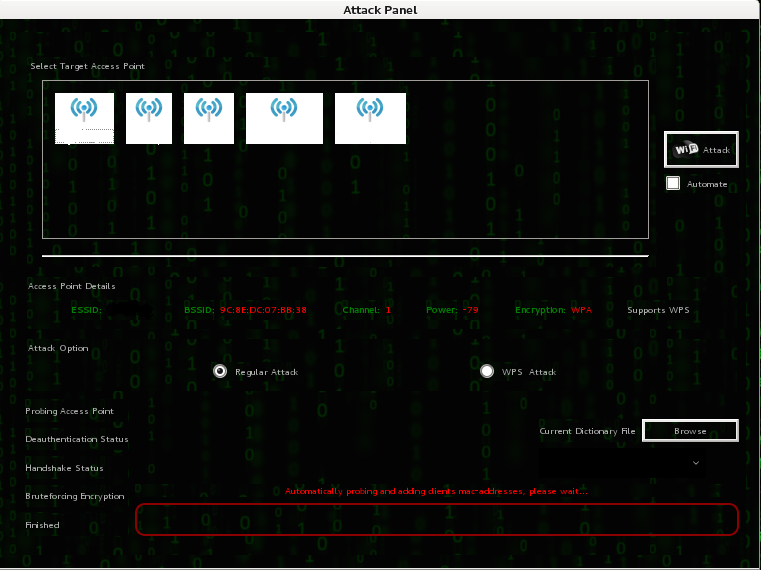Click the Probing Access Point label

pyautogui.click(x=69, y=411)
